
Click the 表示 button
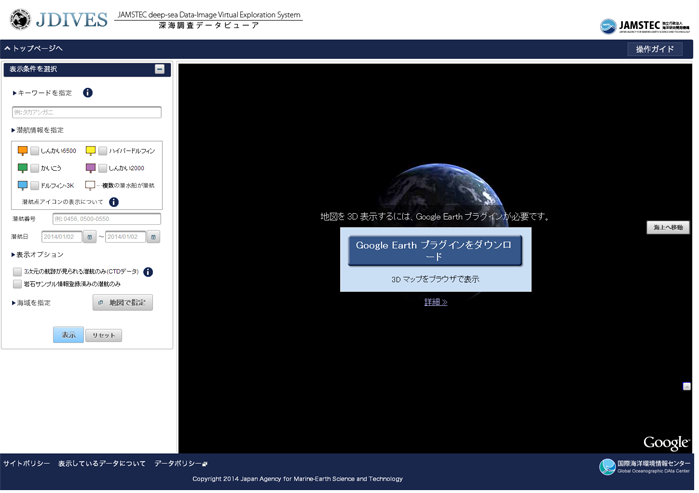pos(68,335)
